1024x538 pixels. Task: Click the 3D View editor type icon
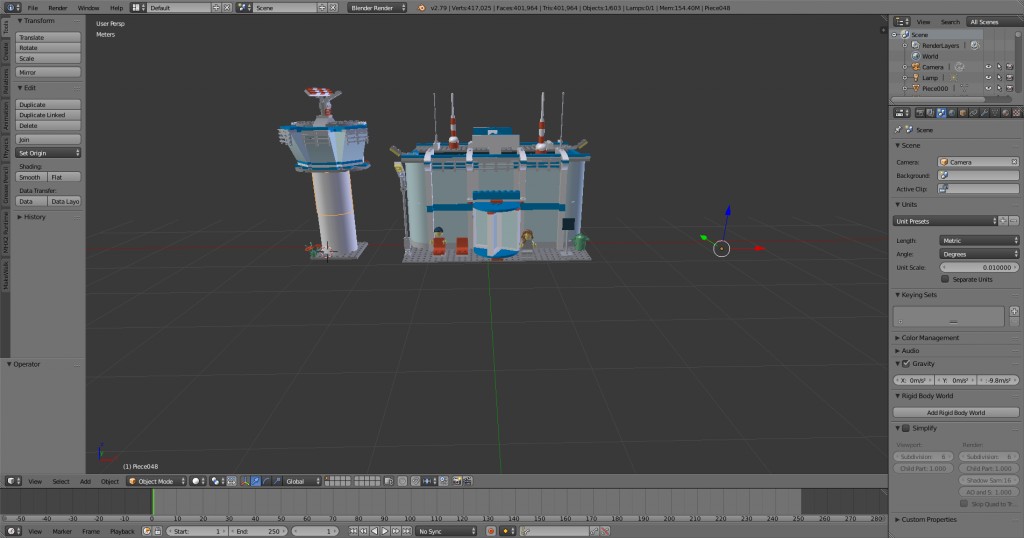point(13,481)
